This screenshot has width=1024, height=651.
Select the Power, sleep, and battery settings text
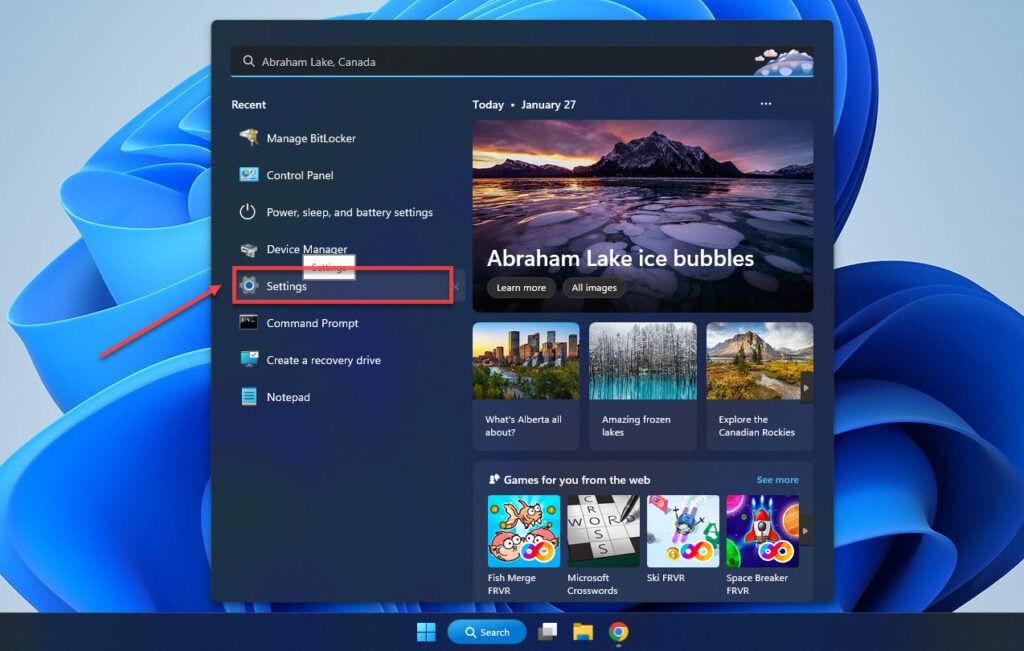[x=349, y=212]
